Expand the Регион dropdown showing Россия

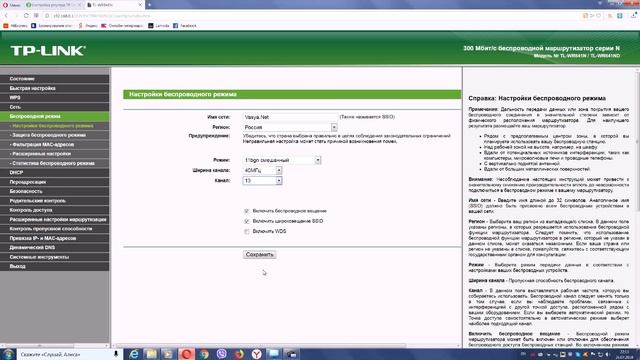[x=290, y=127]
